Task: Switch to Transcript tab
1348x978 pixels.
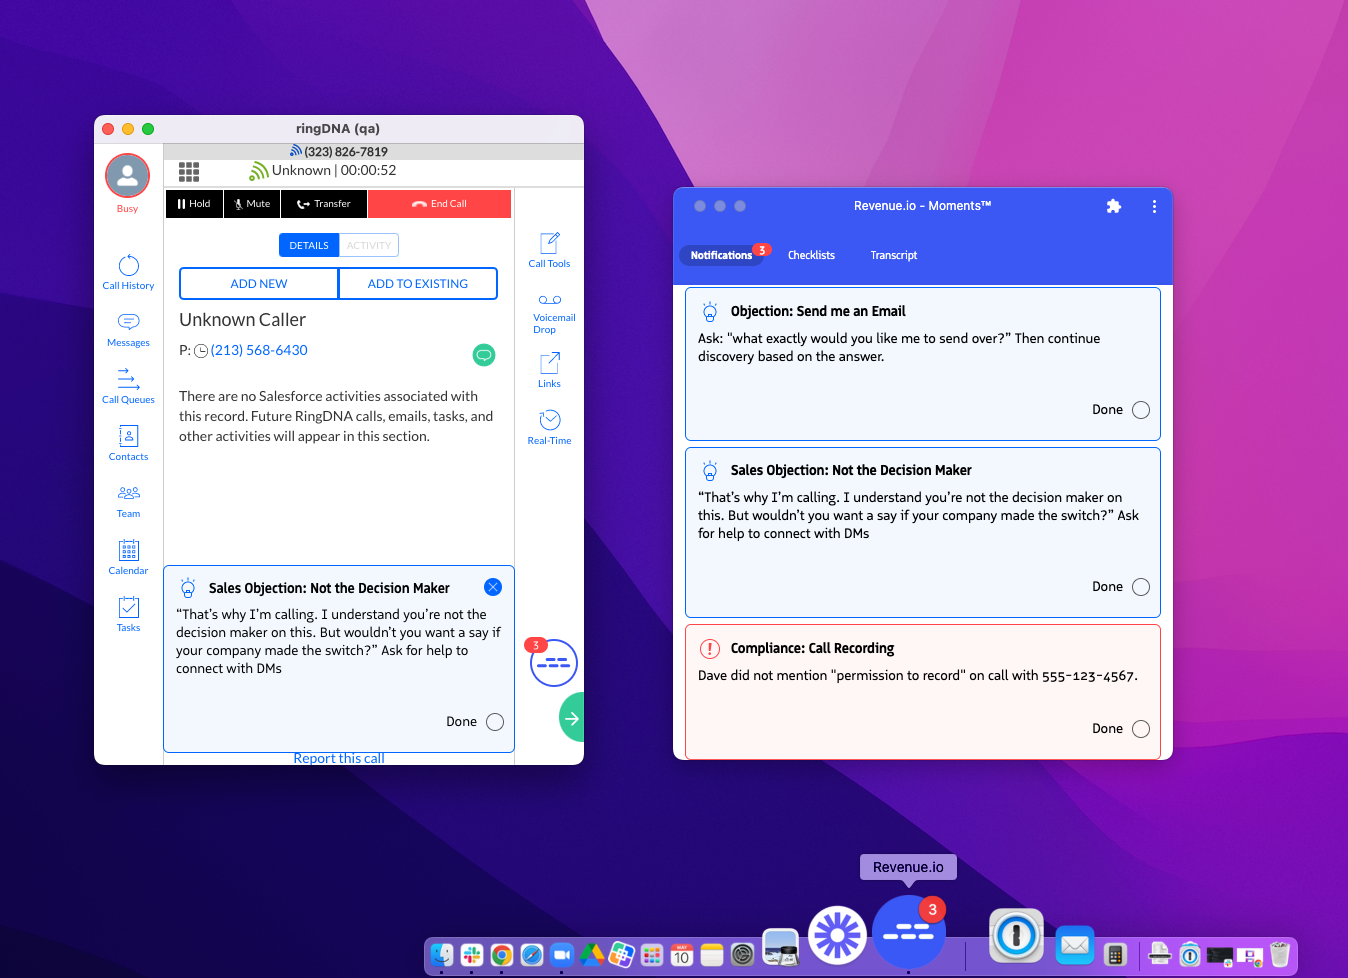Action: pos(893,255)
